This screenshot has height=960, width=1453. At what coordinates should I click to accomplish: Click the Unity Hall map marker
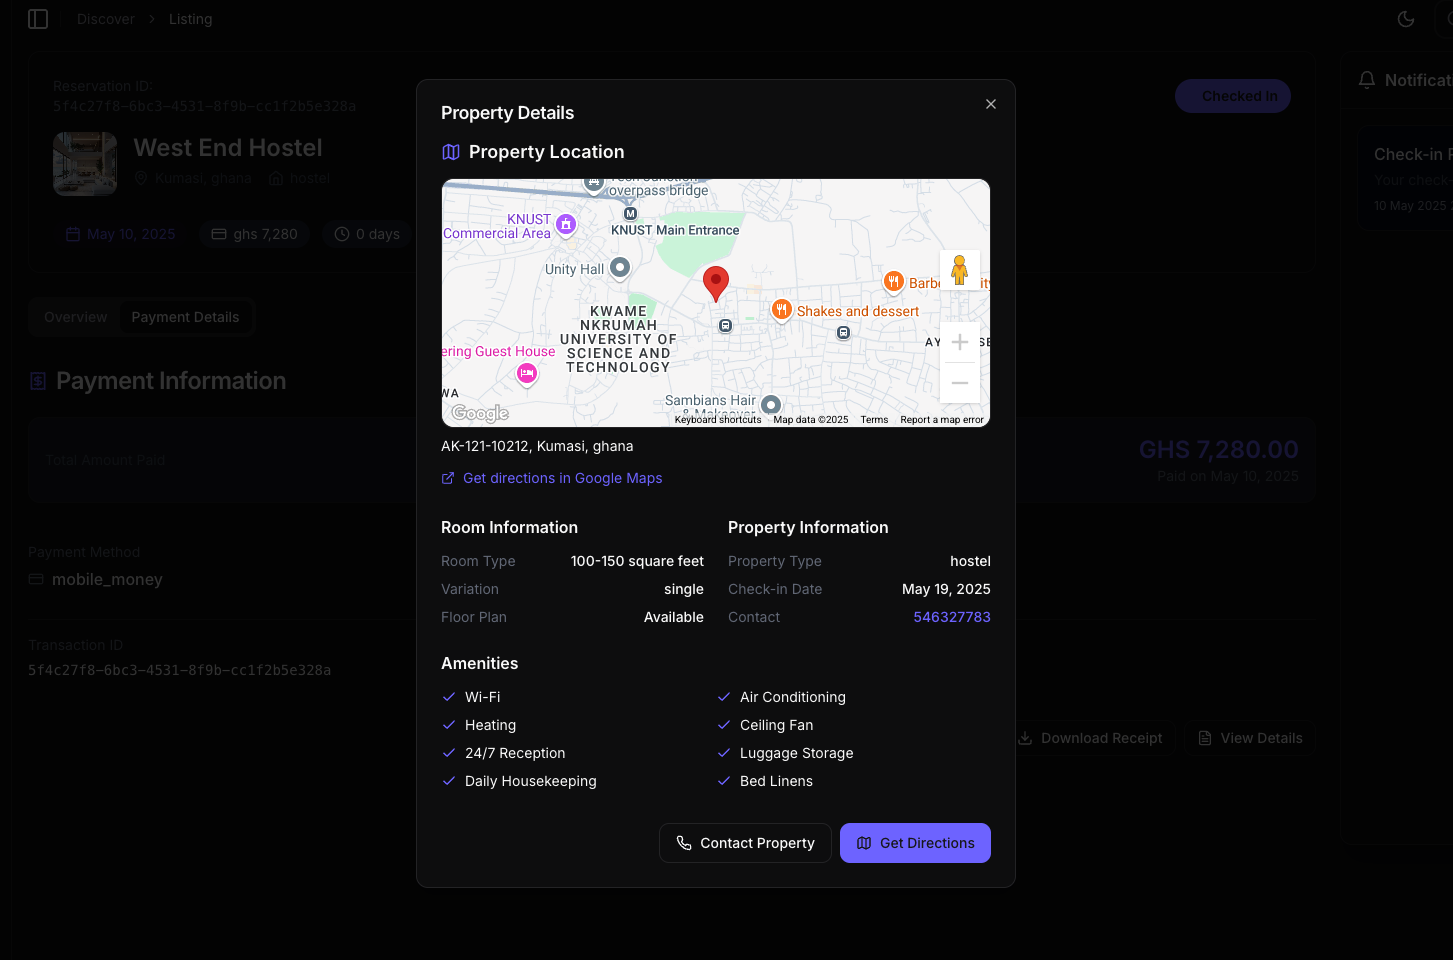click(x=620, y=267)
